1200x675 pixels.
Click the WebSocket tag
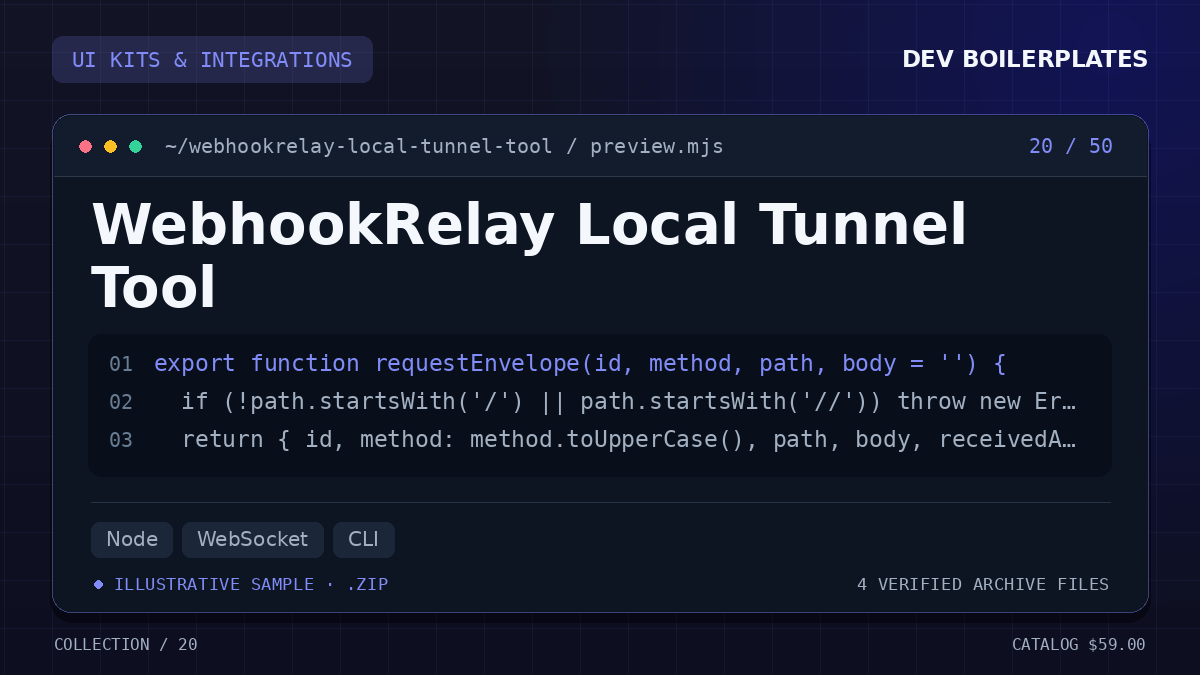(253, 540)
